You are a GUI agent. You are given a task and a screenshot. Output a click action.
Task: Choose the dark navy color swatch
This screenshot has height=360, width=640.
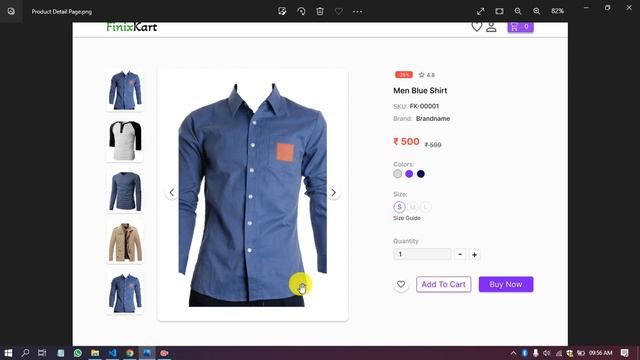[x=421, y=174]
